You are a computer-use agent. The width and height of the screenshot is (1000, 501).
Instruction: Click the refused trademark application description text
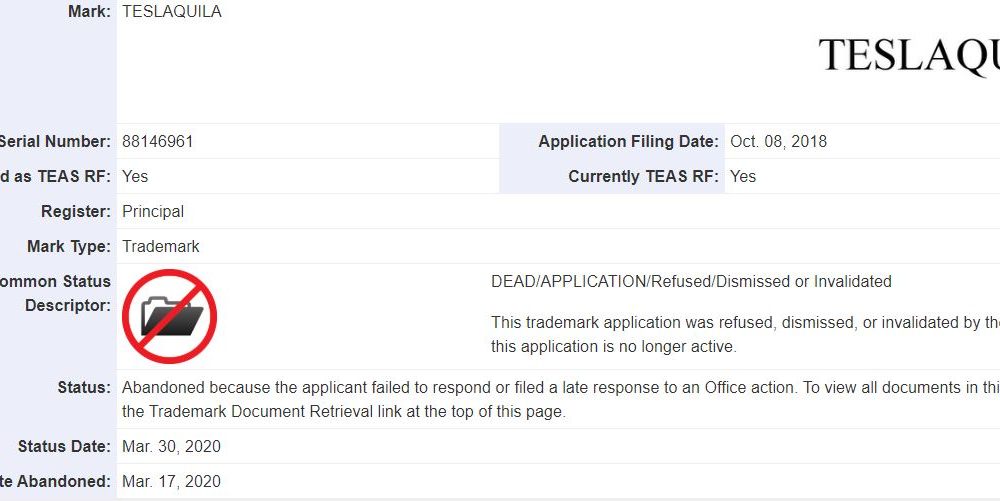point(746,335)
